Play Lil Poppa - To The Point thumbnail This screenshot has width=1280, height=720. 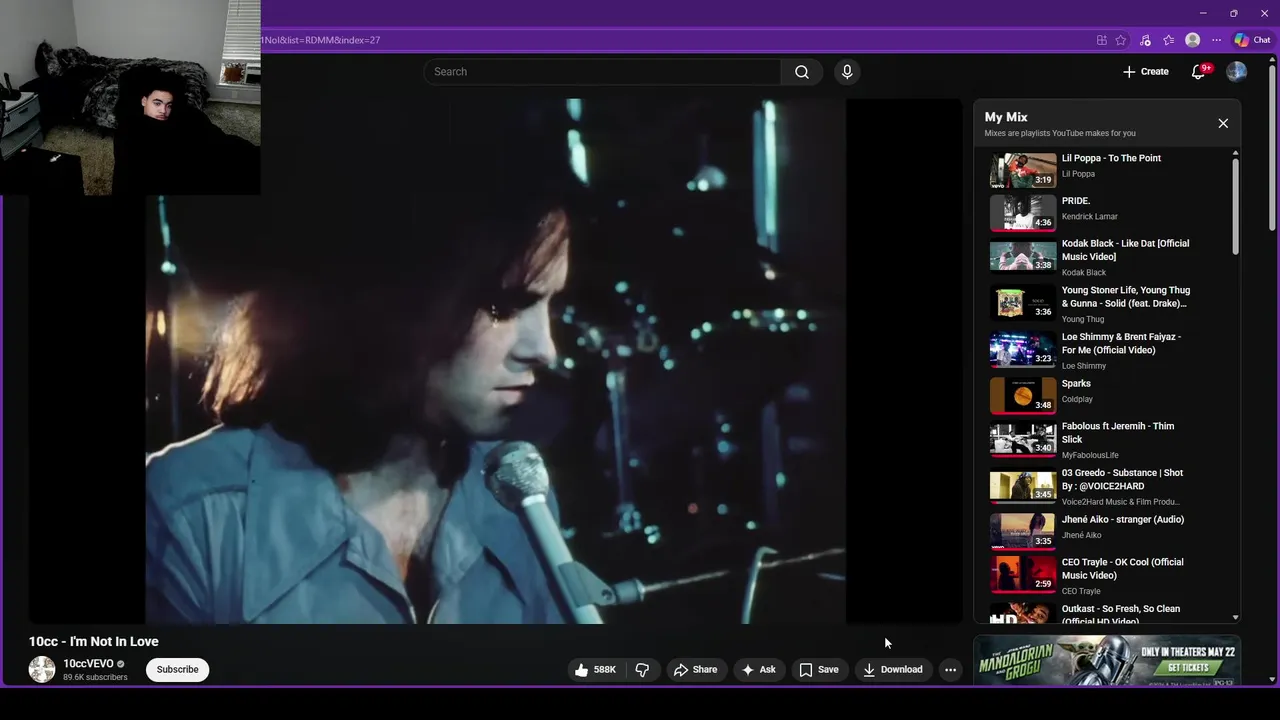point(1023,170)
